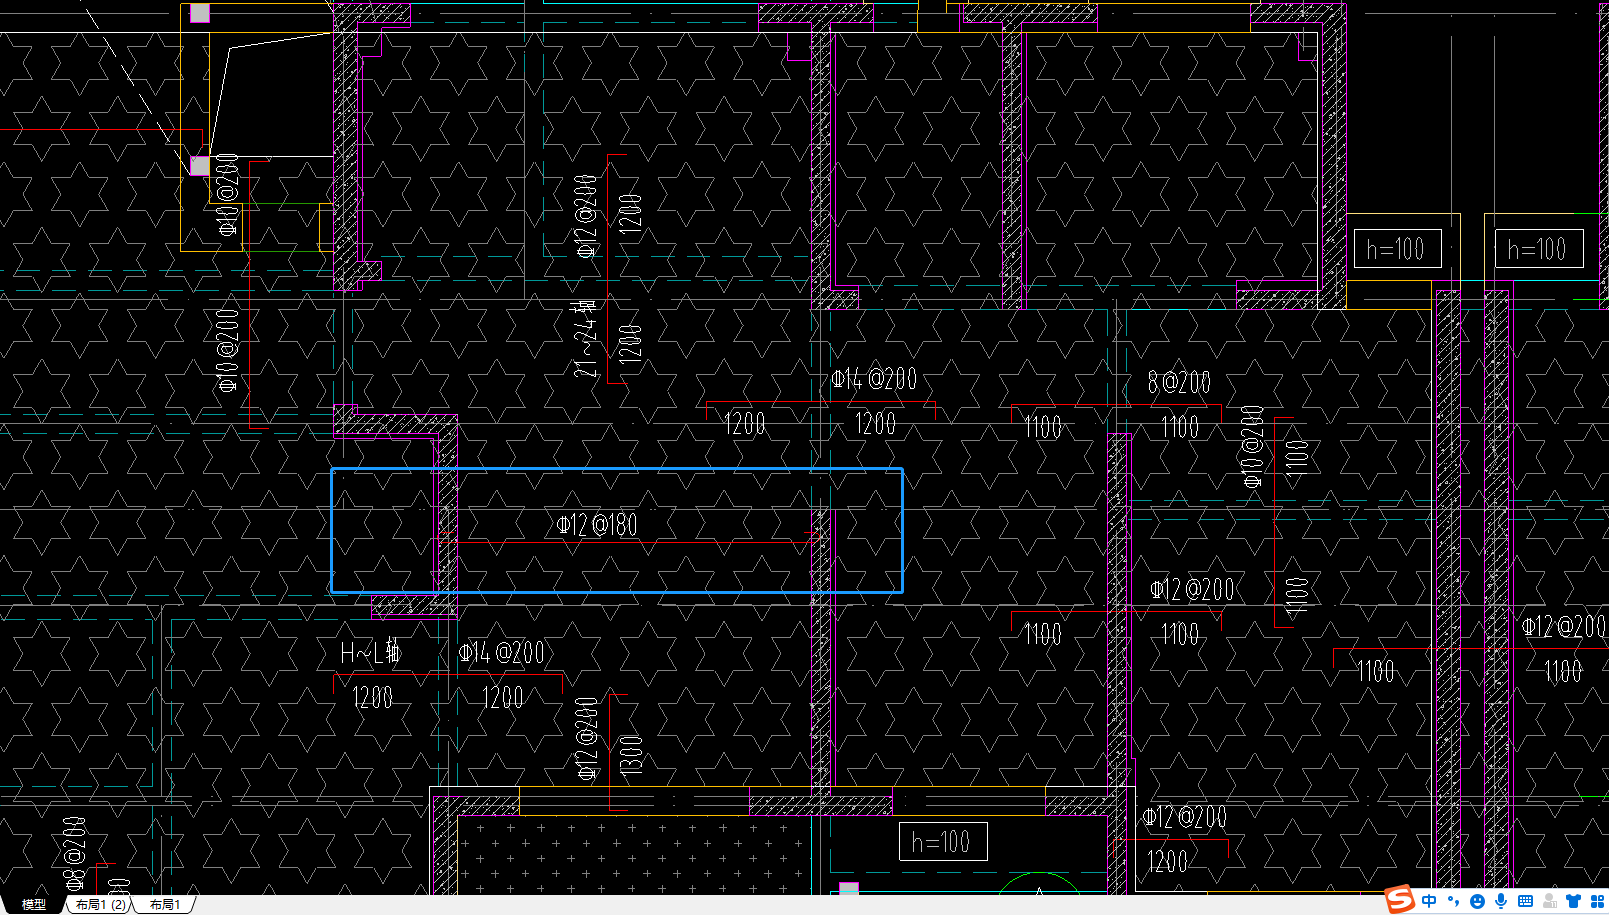Select the Φ8@200 label at bottom-left
This screenshot has height=915, width=1609.
point(76,855)
